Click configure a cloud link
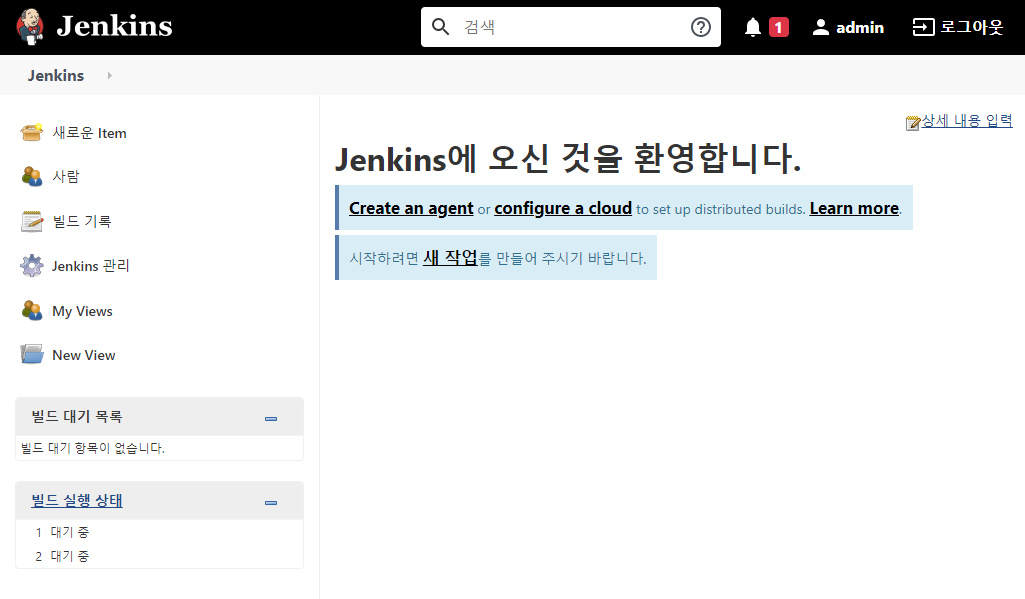The height and width of the screenshot is (599, 1025). [563, 208]
